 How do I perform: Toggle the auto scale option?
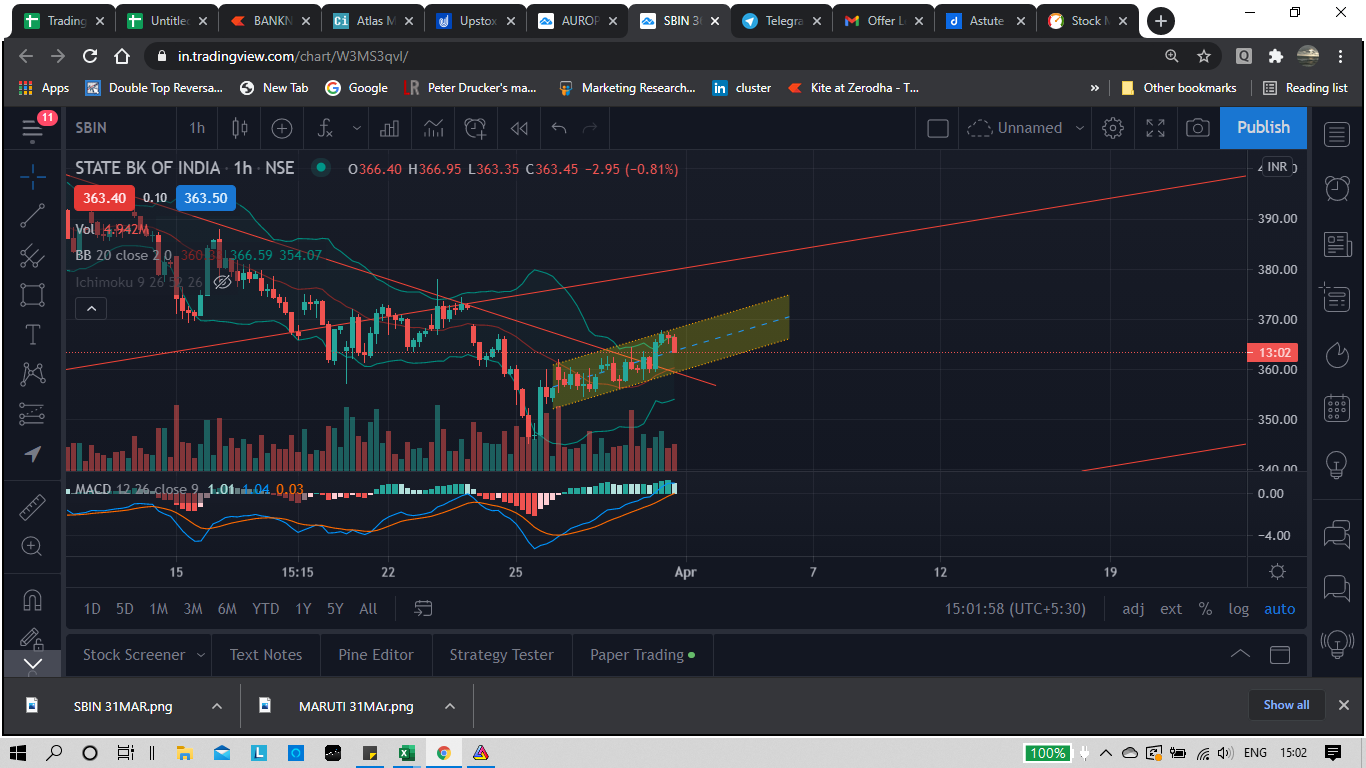(1279, 608)
